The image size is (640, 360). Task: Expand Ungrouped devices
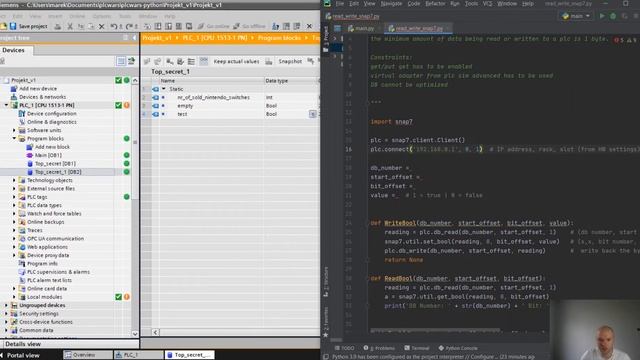click(x=6, y=305)
